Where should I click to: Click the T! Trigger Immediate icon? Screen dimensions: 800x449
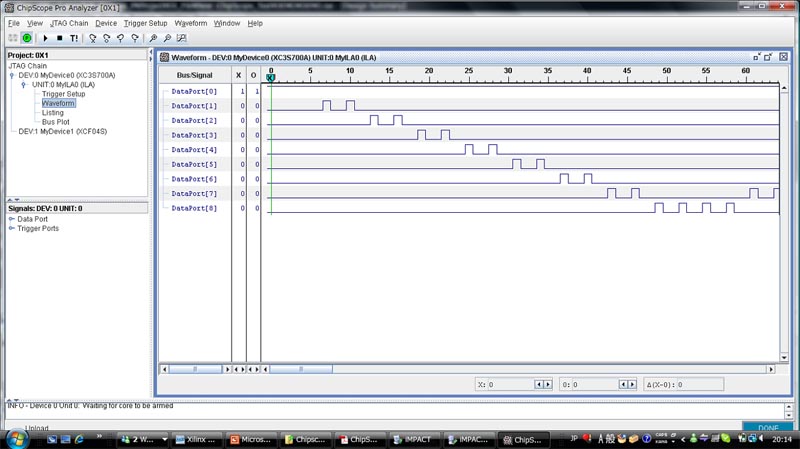point(74,38)
